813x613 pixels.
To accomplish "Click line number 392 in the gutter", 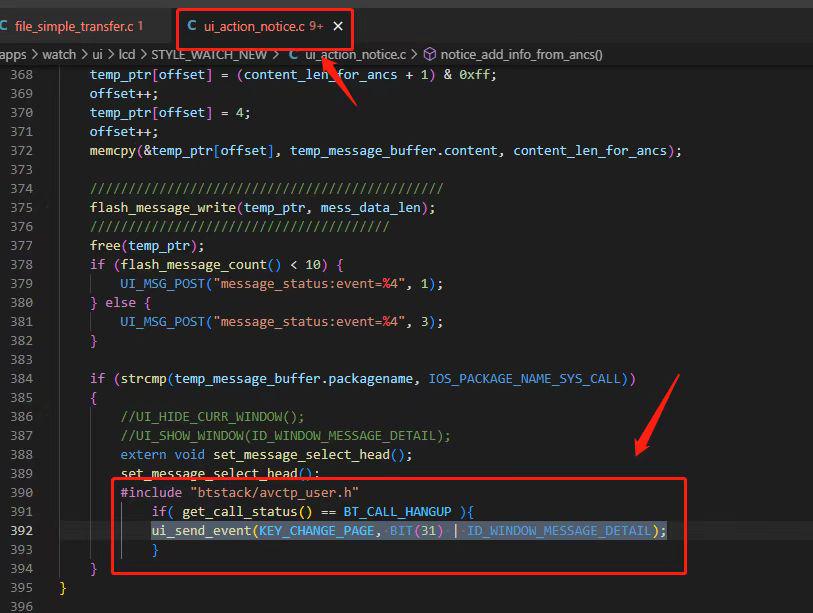I will (21, 531).
